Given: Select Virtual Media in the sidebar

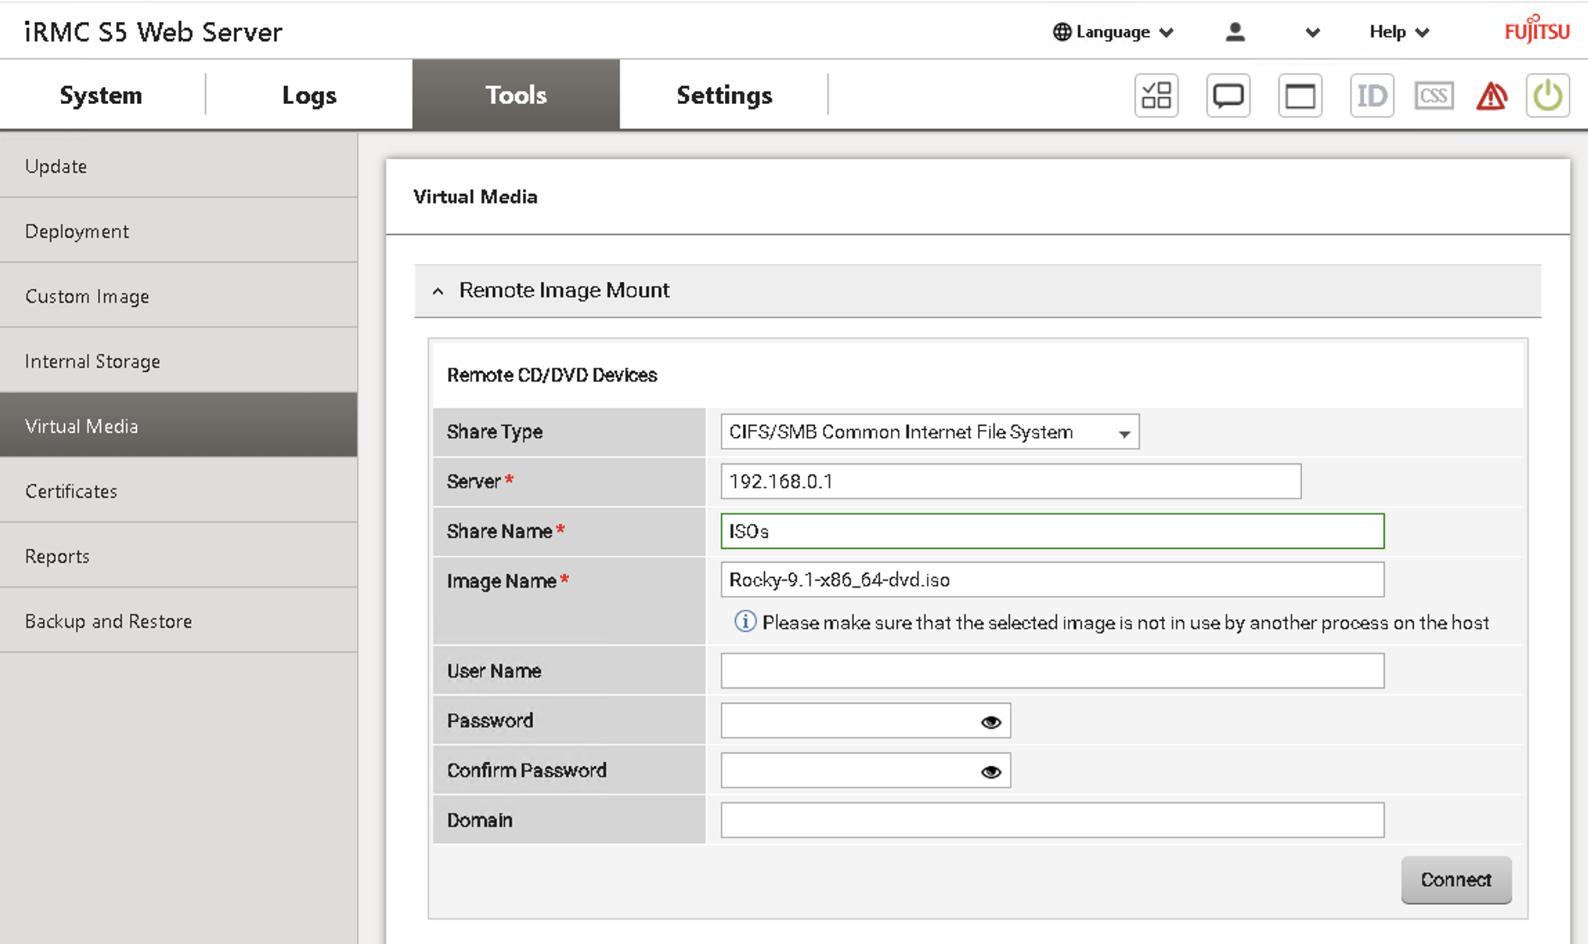Looking at the screenshot, I should click(x=178, y=426).
